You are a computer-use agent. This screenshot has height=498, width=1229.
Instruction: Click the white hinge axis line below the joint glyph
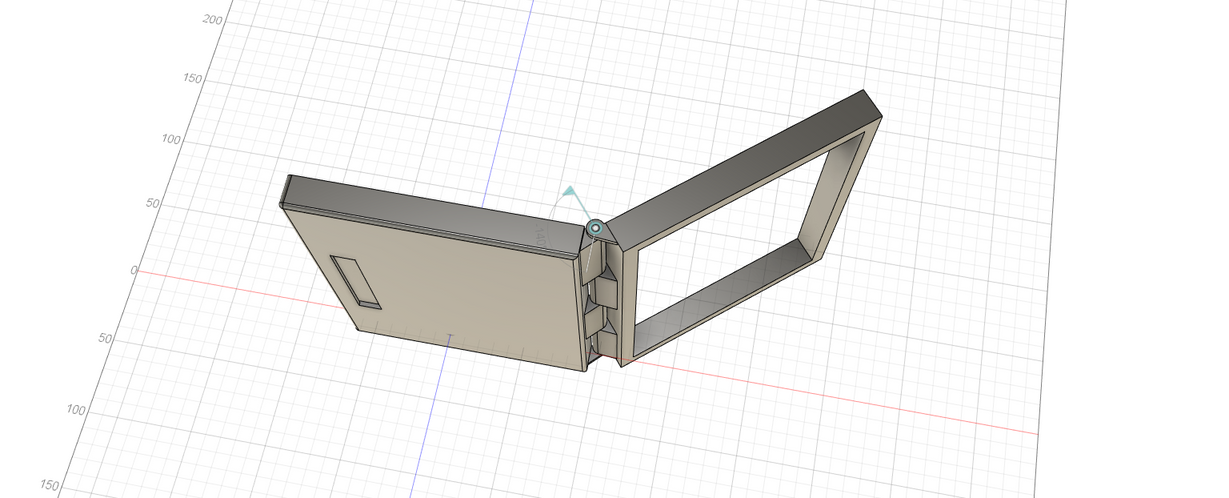pyautogui.click(x=590, y=262)
